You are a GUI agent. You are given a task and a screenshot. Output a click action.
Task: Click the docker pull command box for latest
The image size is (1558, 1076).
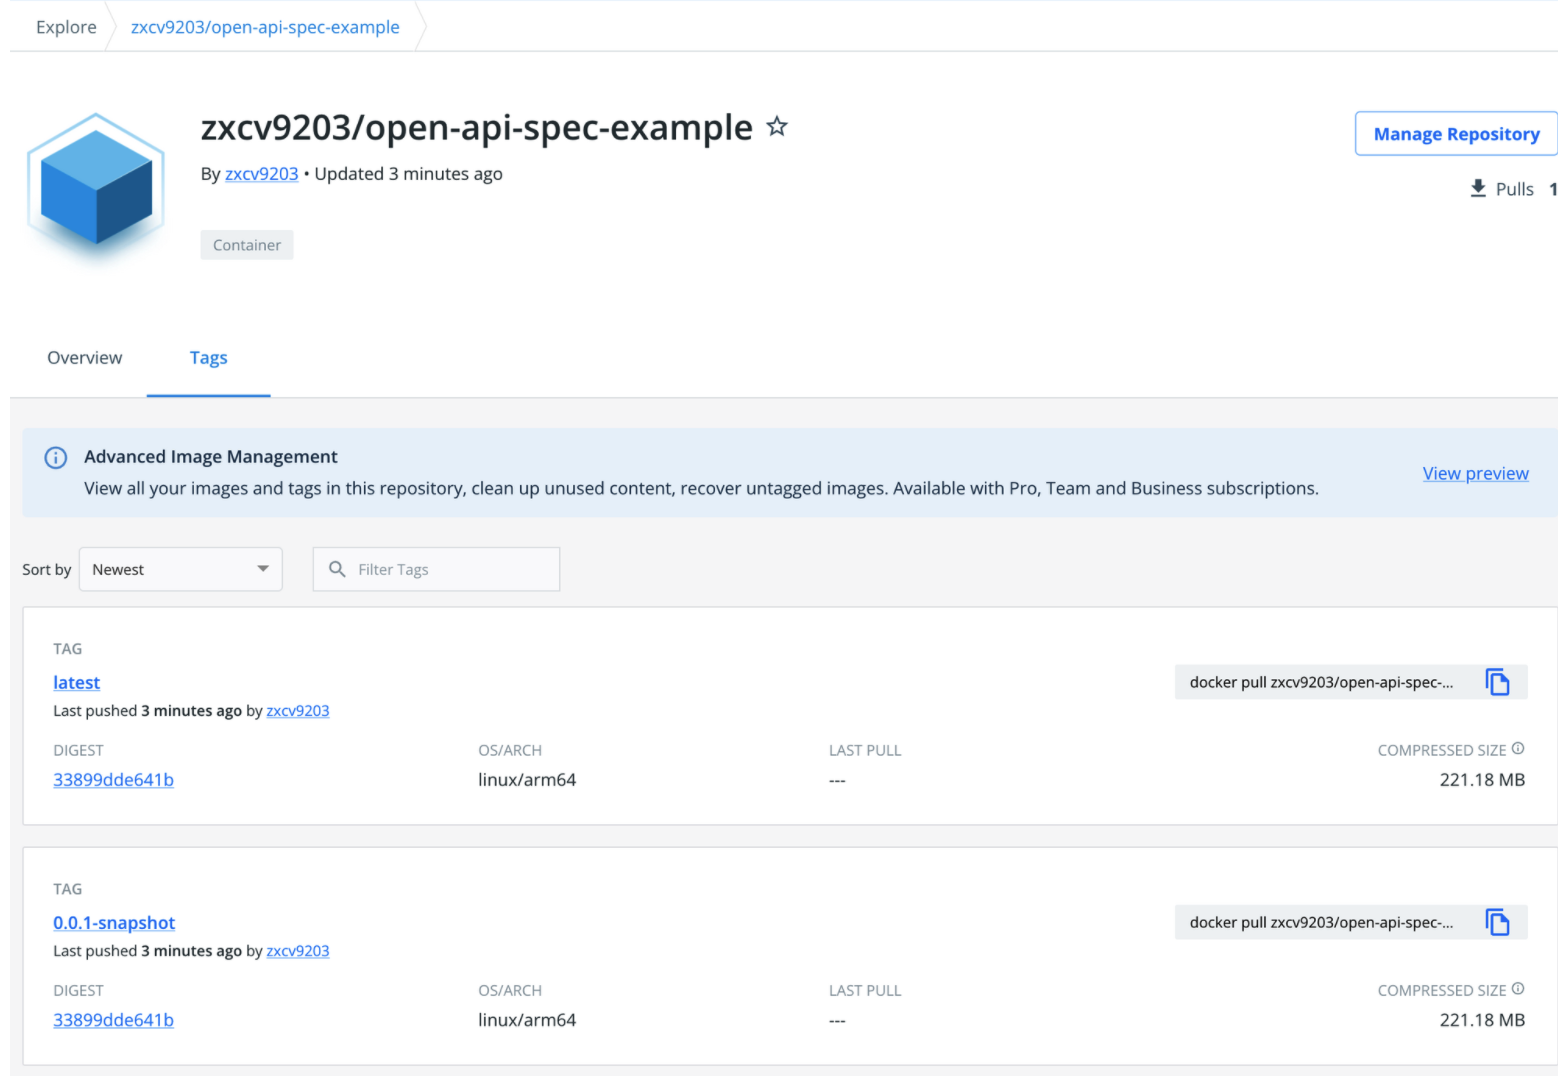tap(1351, 682)
